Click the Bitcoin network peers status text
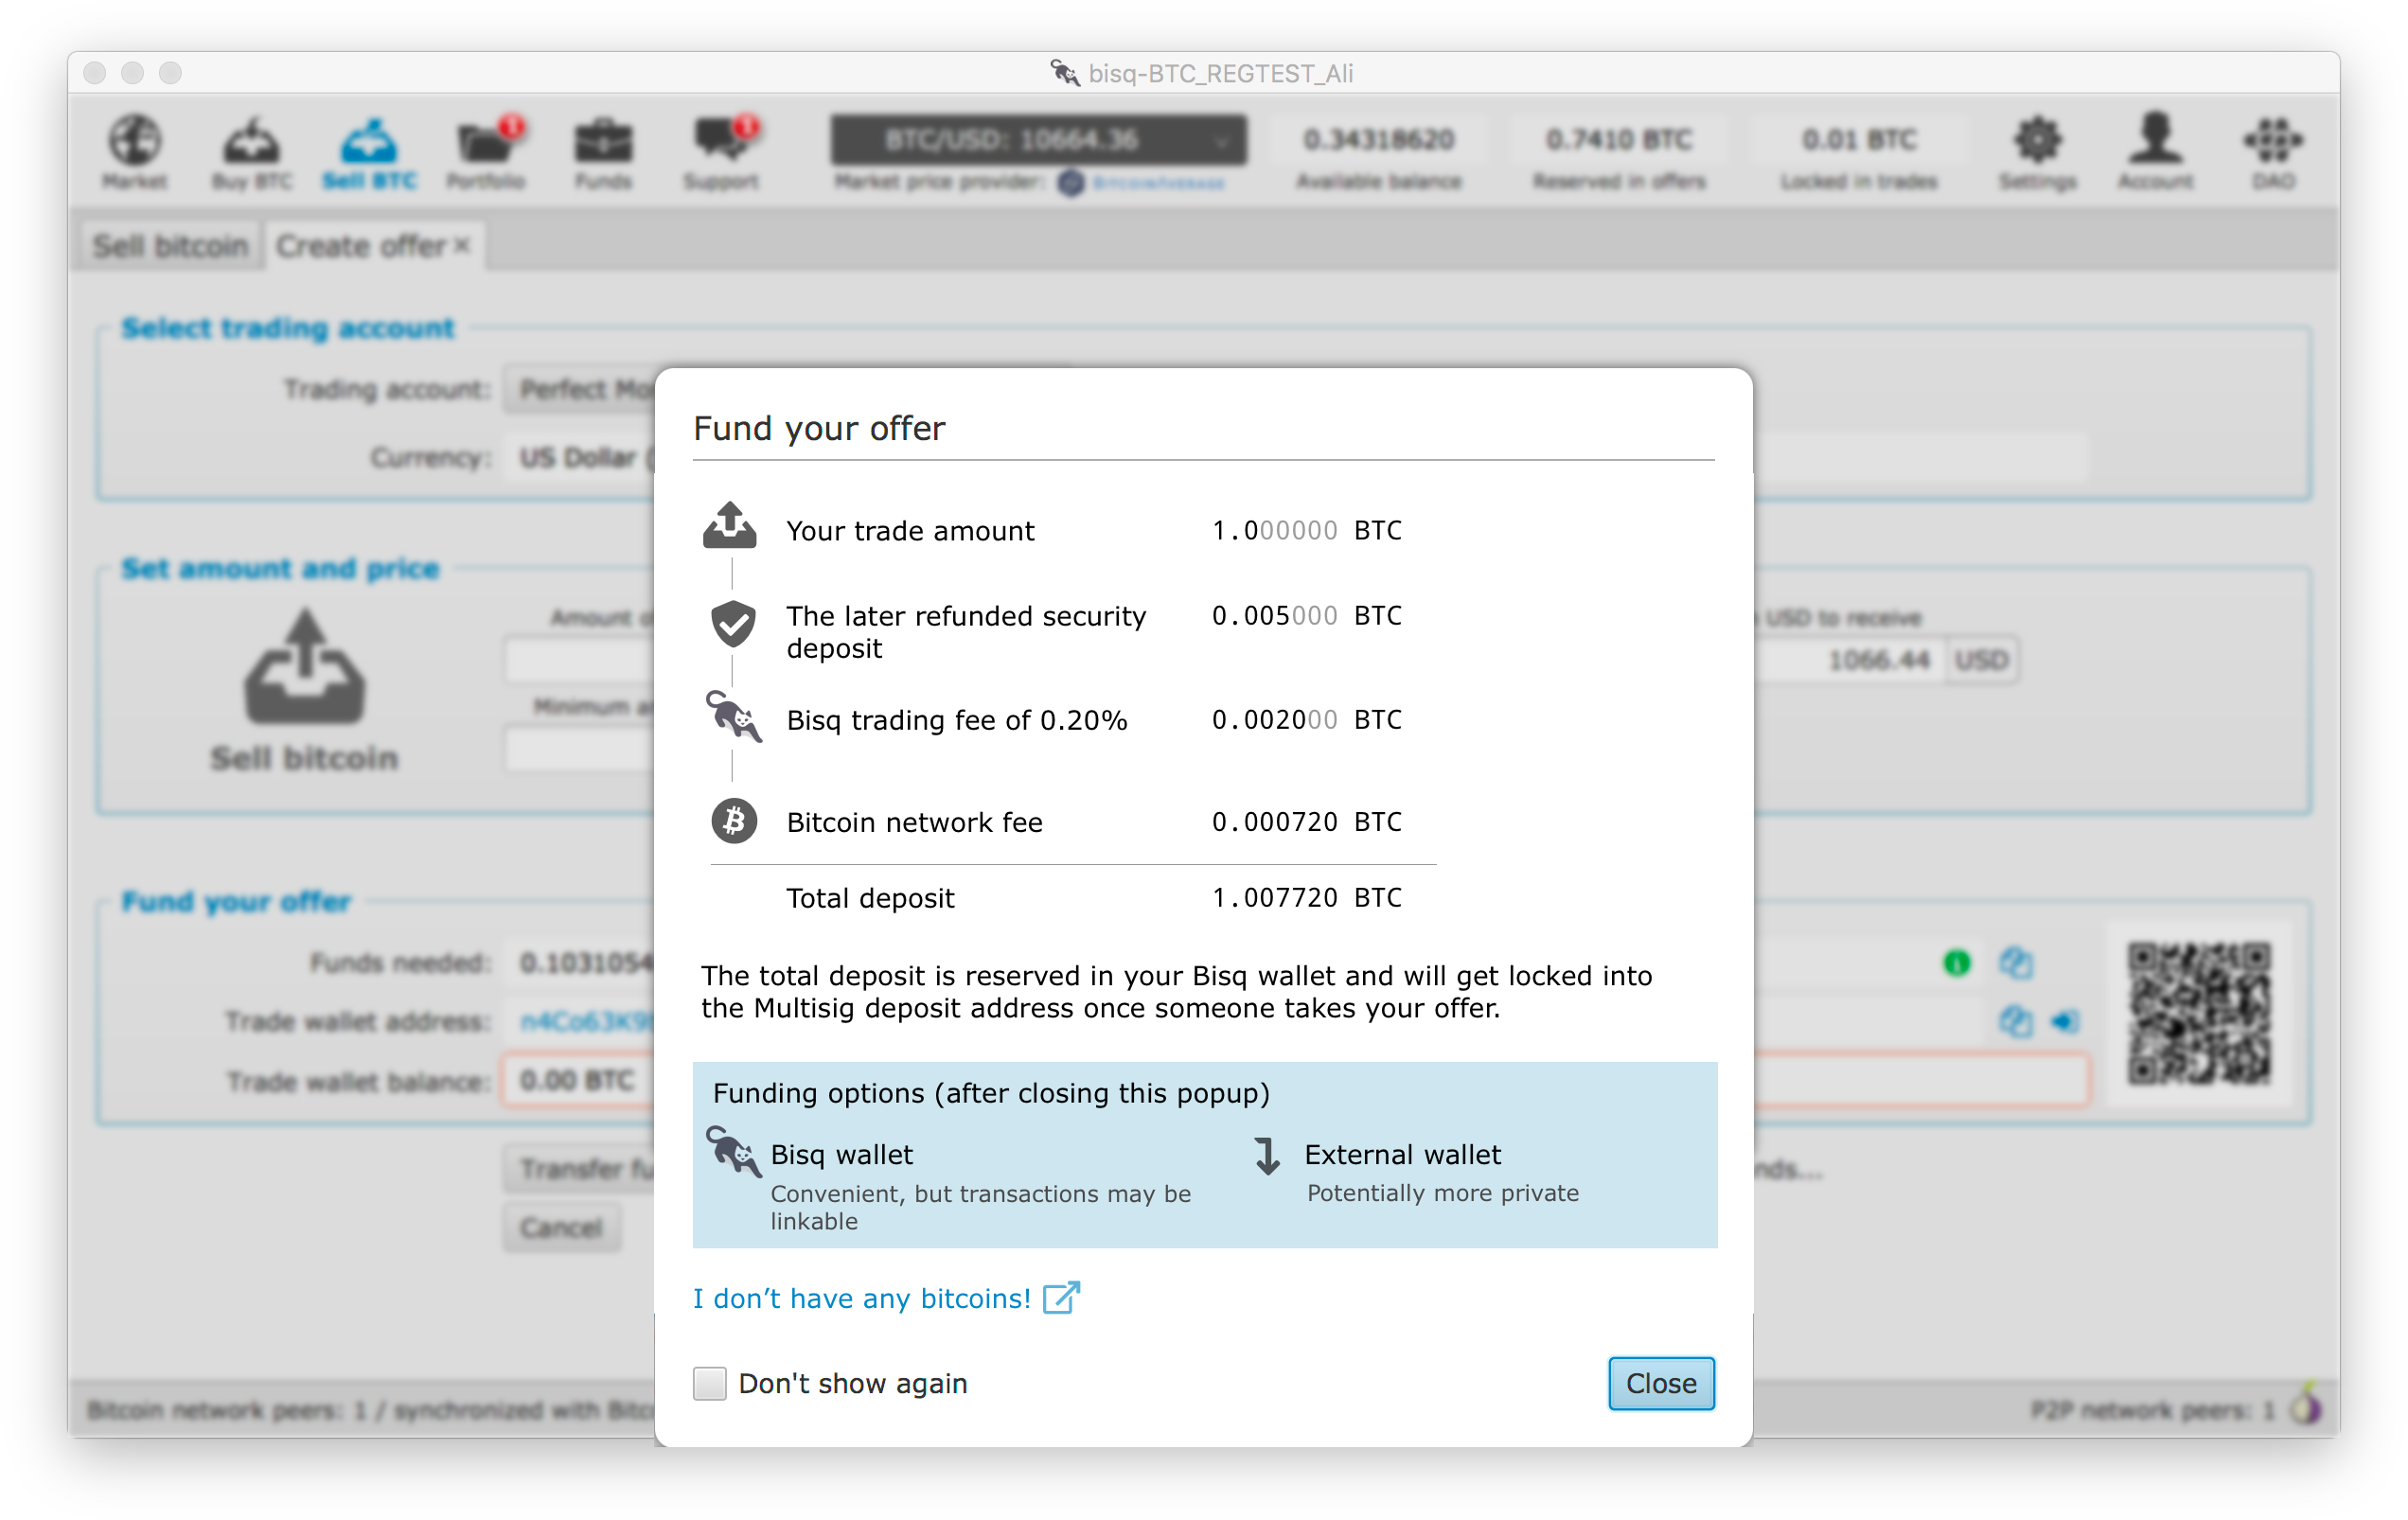 point(370,1410)
